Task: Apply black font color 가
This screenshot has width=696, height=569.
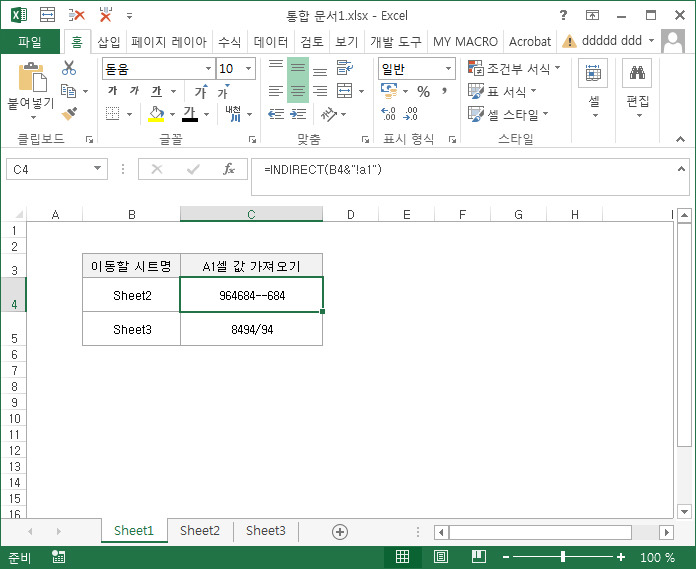Action: coord(190,114)
